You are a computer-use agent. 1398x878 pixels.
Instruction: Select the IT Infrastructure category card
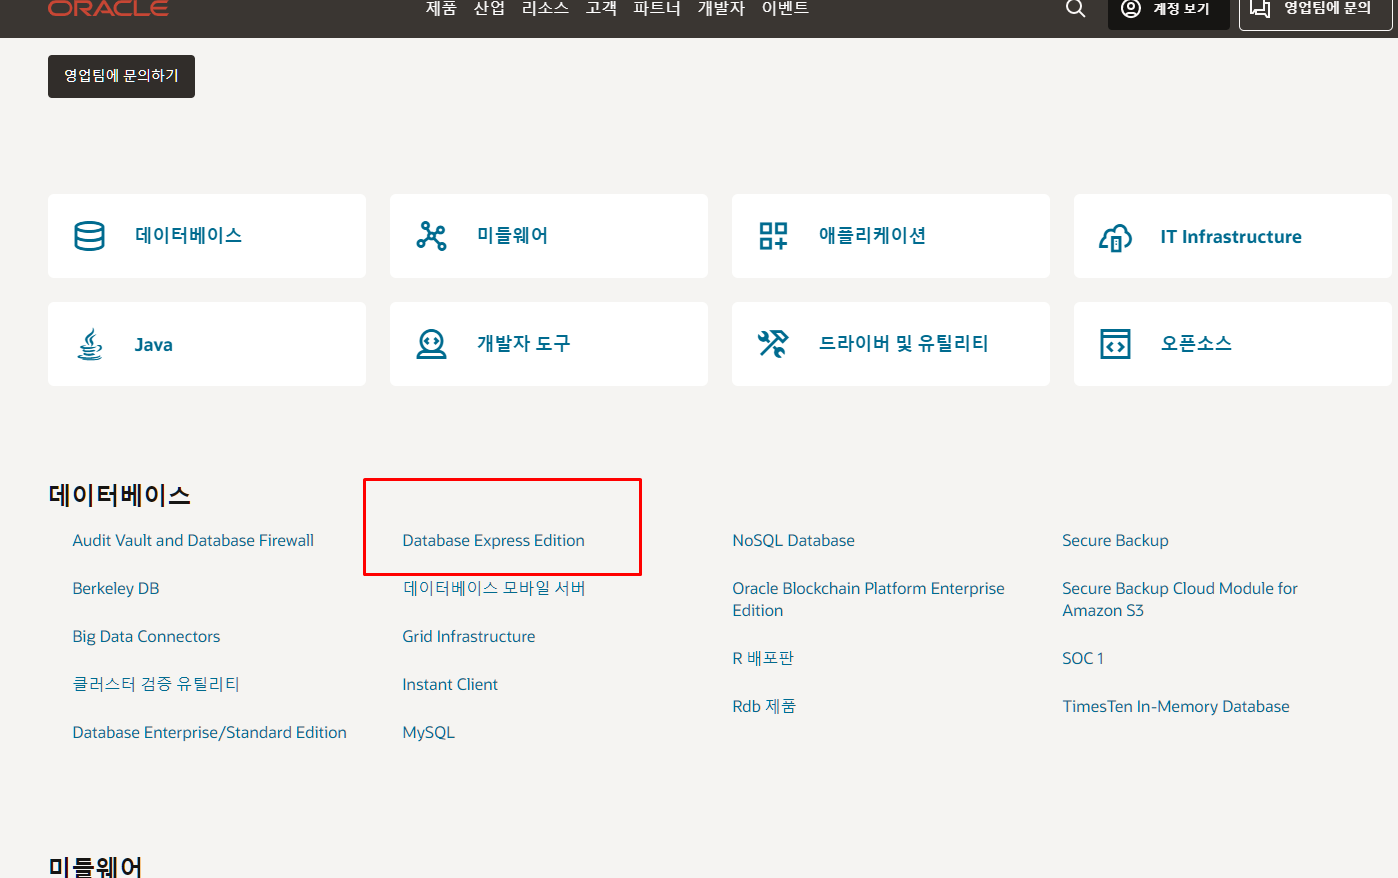[1233, 236]
